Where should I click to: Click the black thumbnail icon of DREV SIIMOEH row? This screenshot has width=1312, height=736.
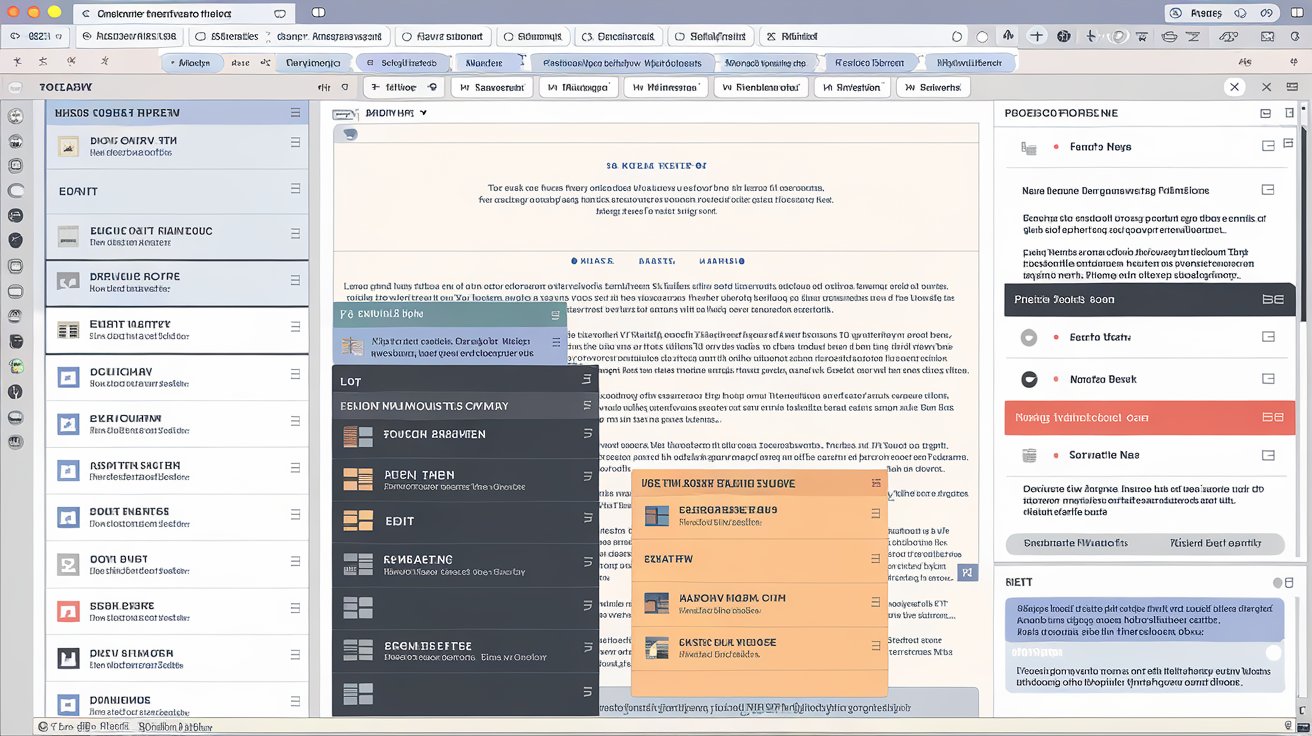pyautogui.click(x=68, y=658)
